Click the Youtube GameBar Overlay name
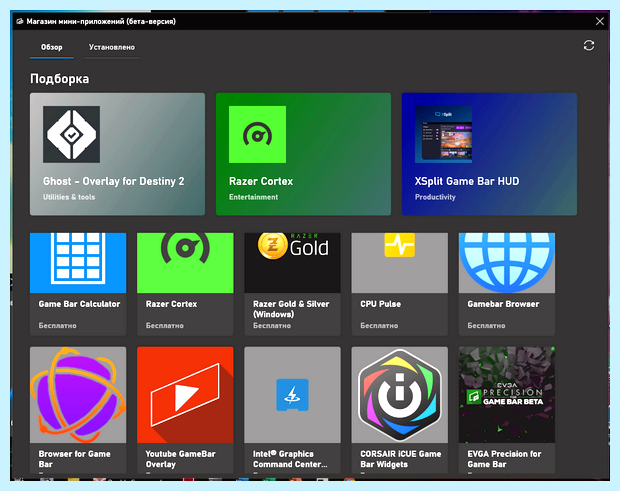Image resolution: width=620 pixels, height=491 pixels. tap(180, 459)
